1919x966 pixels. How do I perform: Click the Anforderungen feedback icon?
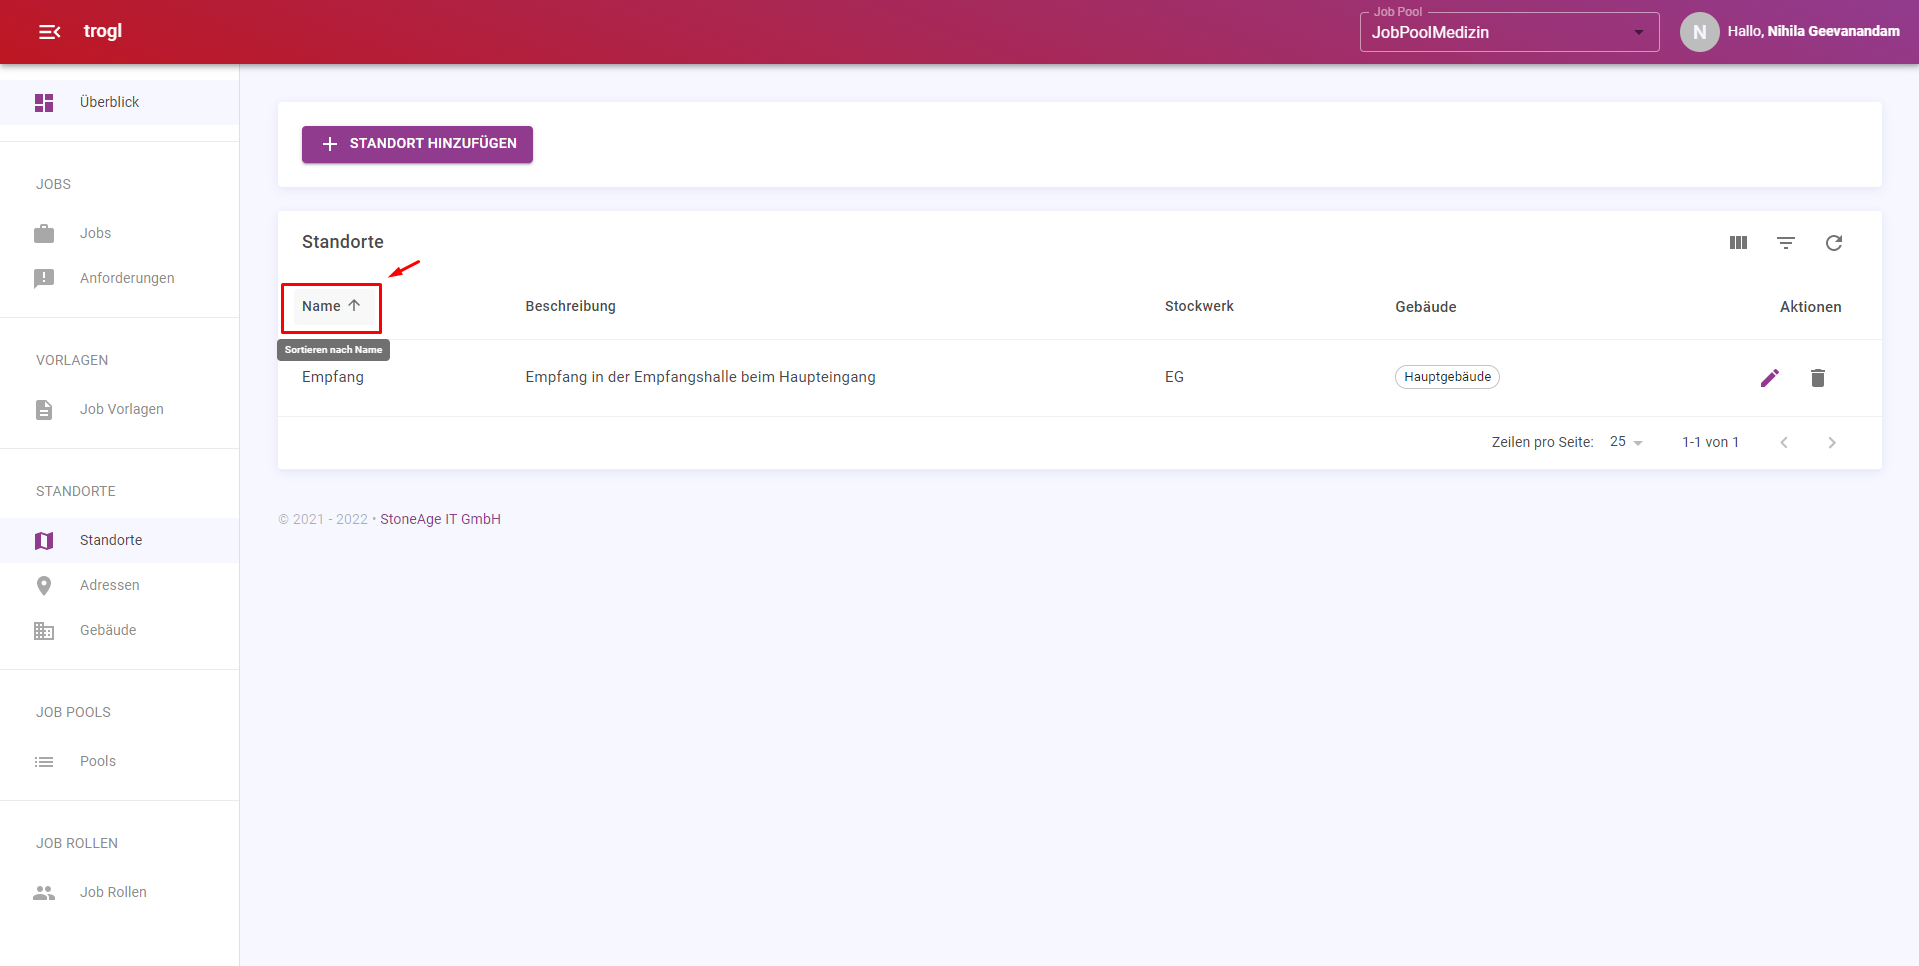(x=44, y=278)
